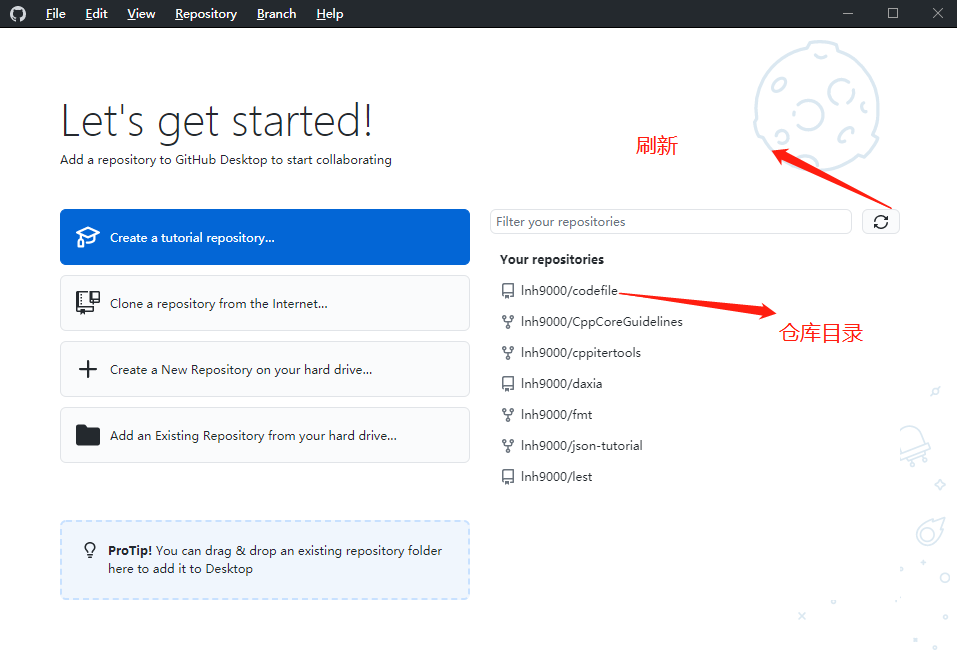Select lnh9000/cppitertools repository
The height and width of the screenshot is (659, 957).
(x=580, y=353)
